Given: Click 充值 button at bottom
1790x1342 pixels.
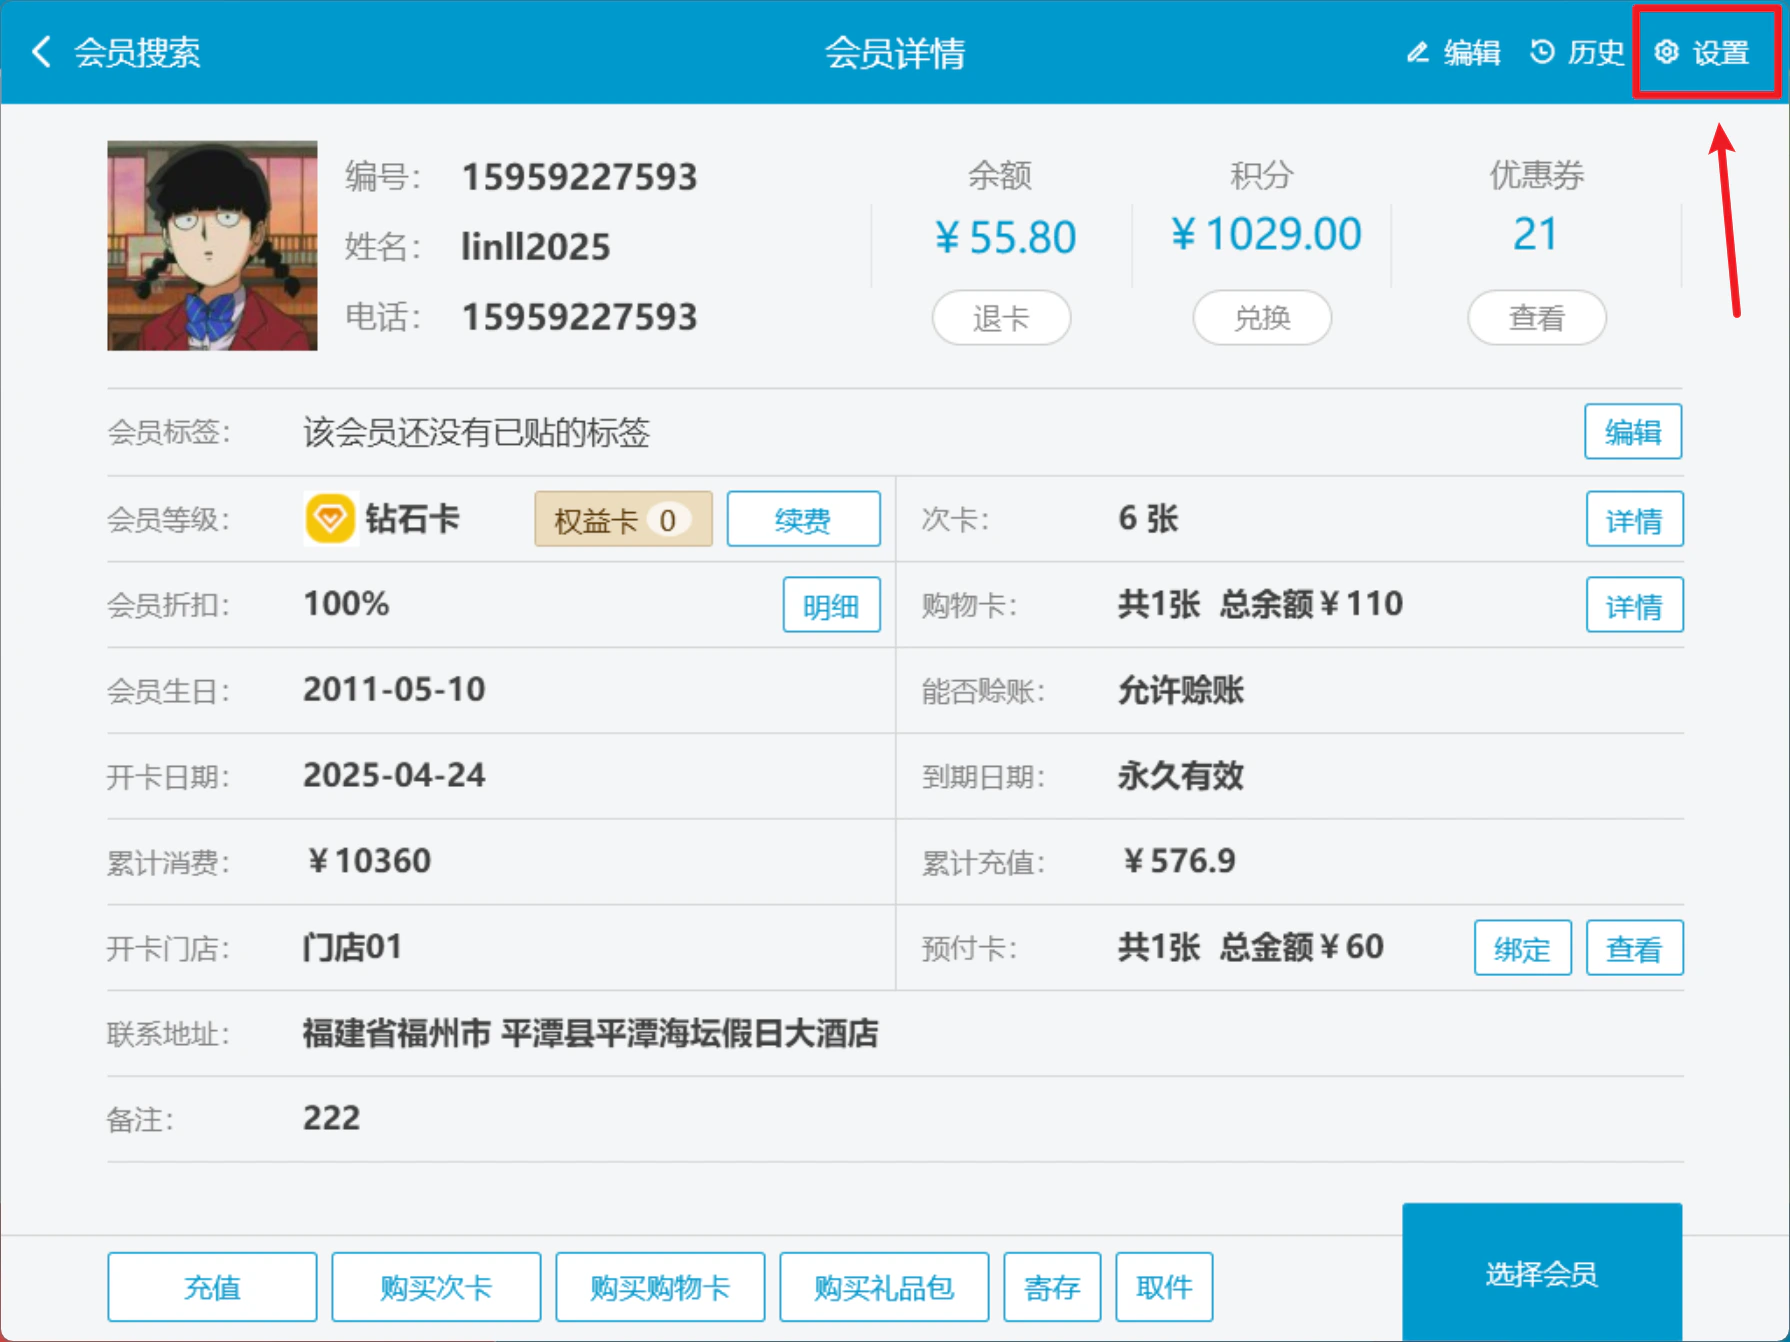Looking at the screenshot, I should coord(212,1287).
